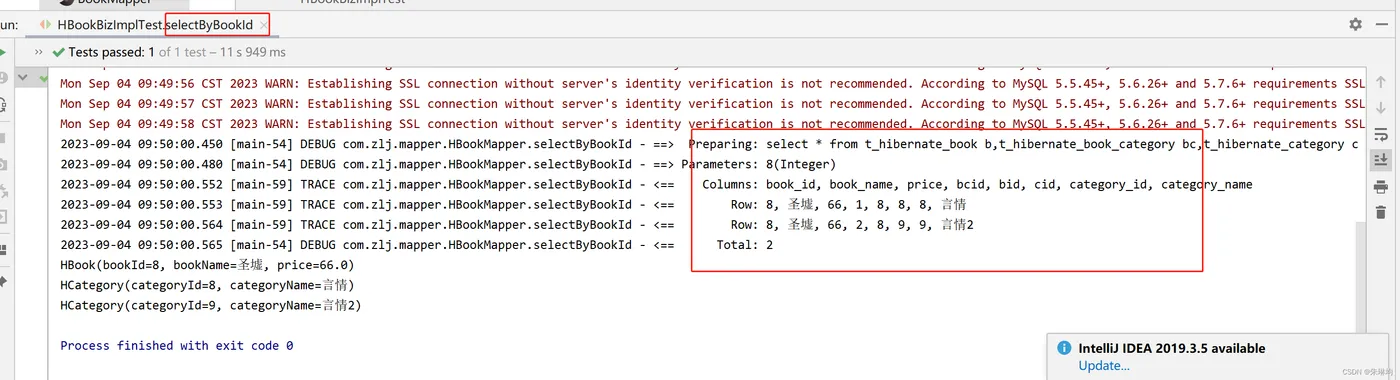Screen dimensions: 1400x380
Task: Click the 09:49:56 SSL WARN line
Action: point(712,84)
